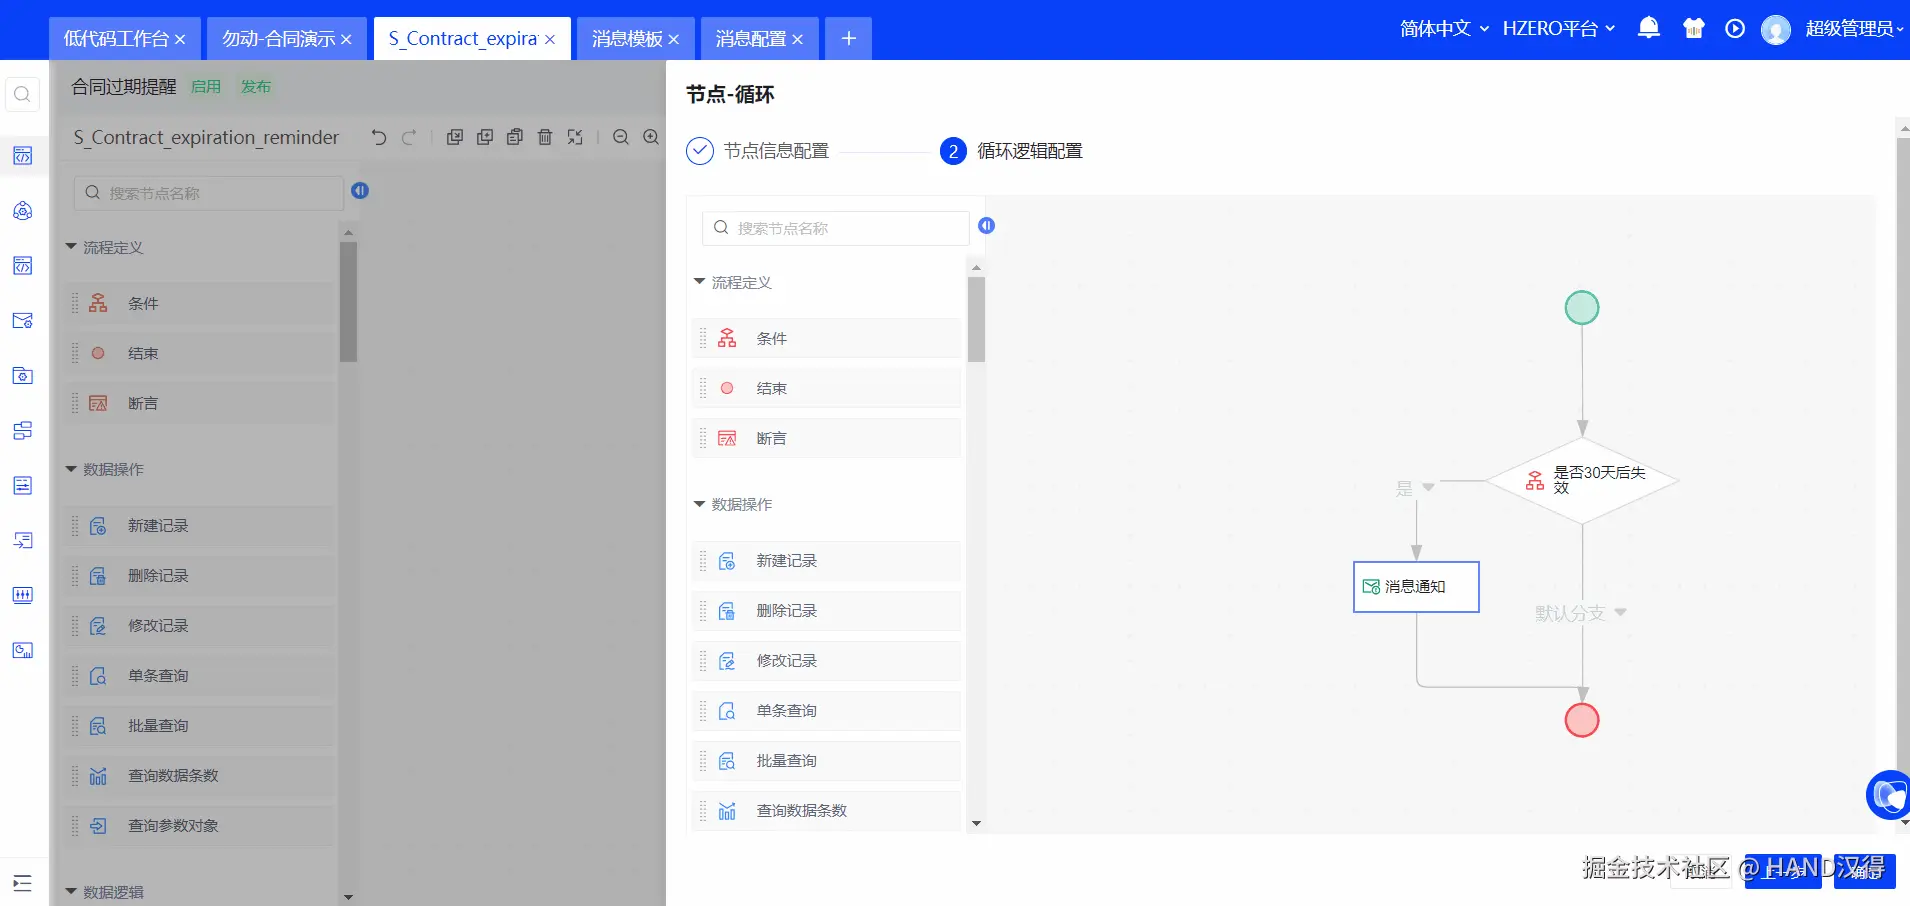Click the 查询数据条数 item in dialog palette
The image size is (1910, 906).
point(826,811)
